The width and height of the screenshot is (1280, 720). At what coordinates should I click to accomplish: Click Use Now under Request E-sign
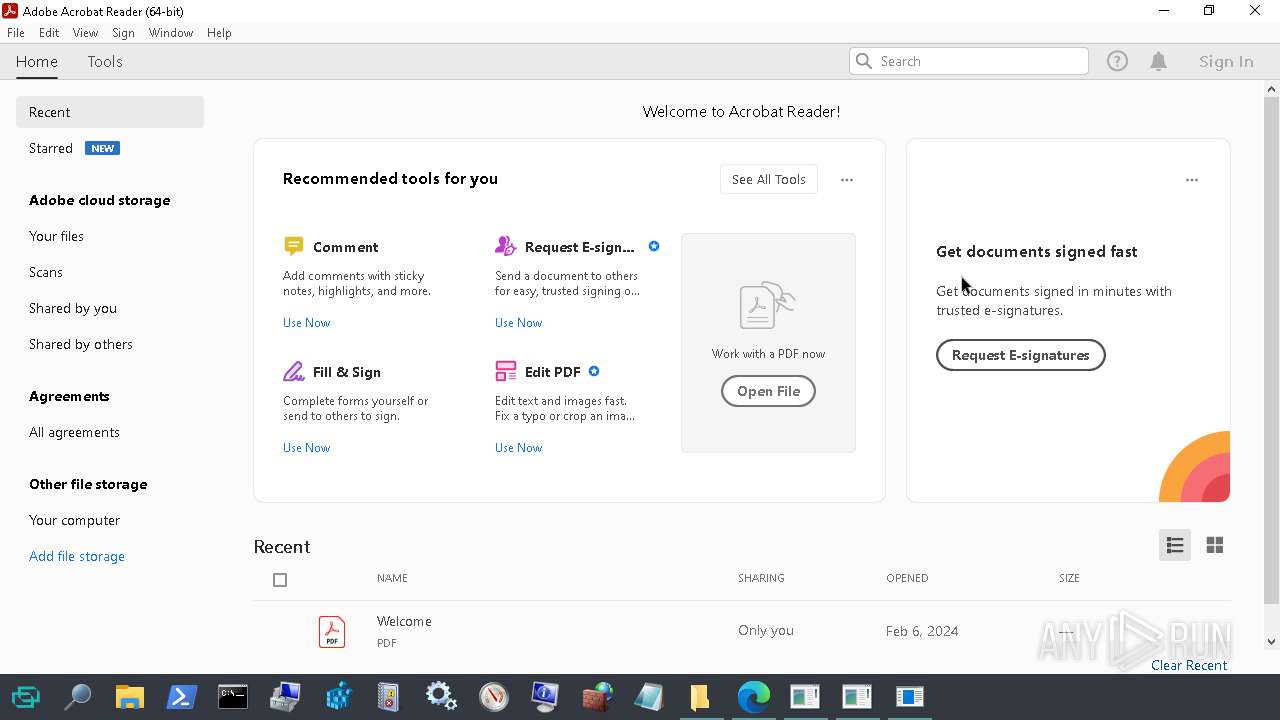coord(518,323)
